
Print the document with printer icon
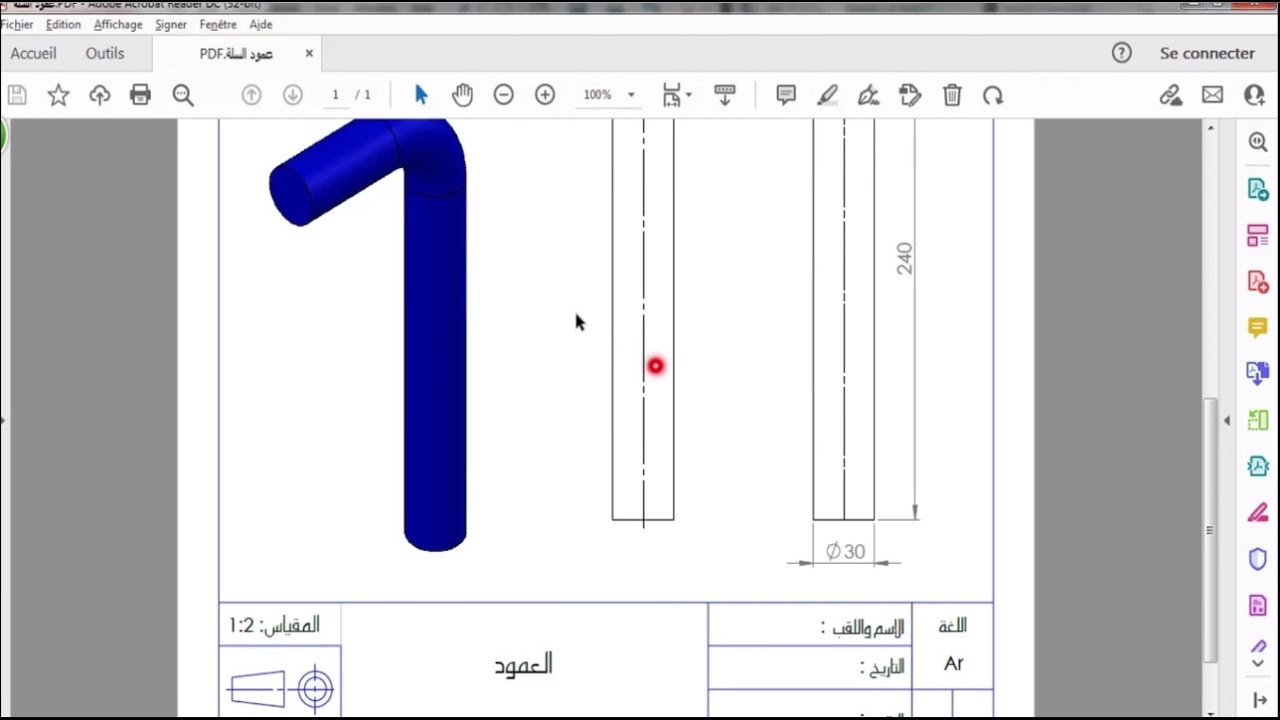pos(140,95)
